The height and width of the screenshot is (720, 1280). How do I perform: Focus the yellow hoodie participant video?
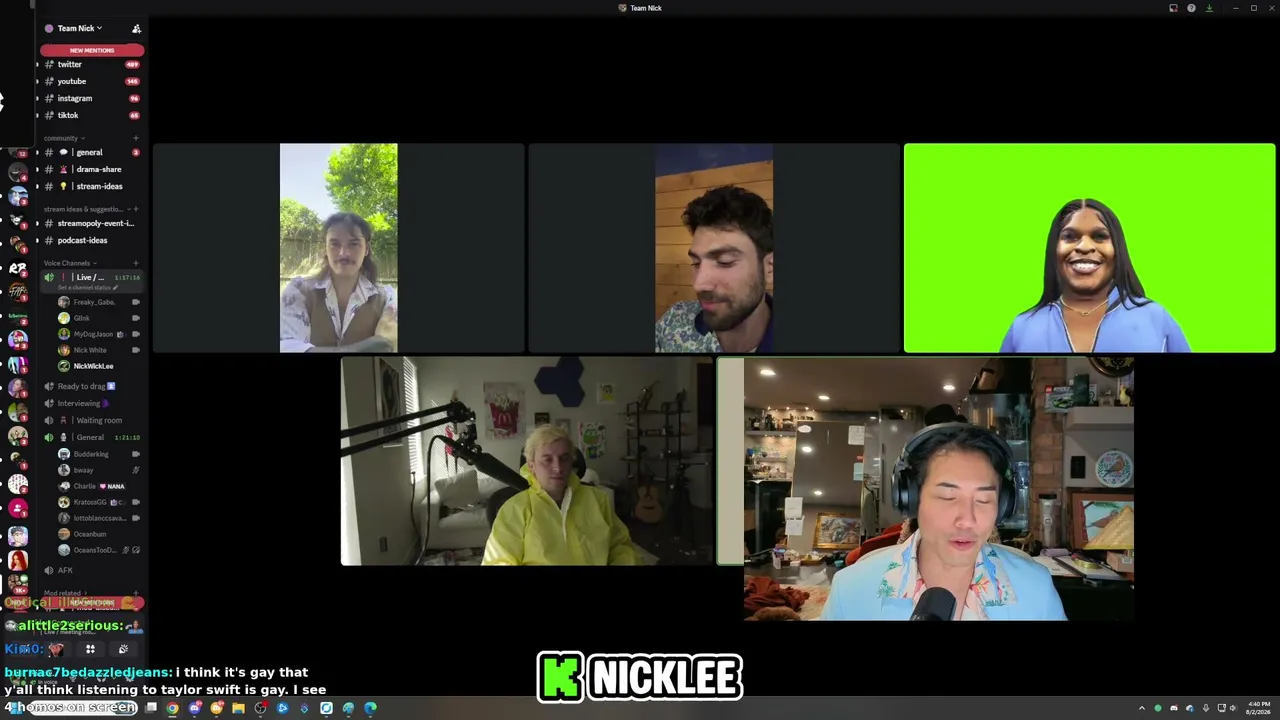(x=526, y=462)
